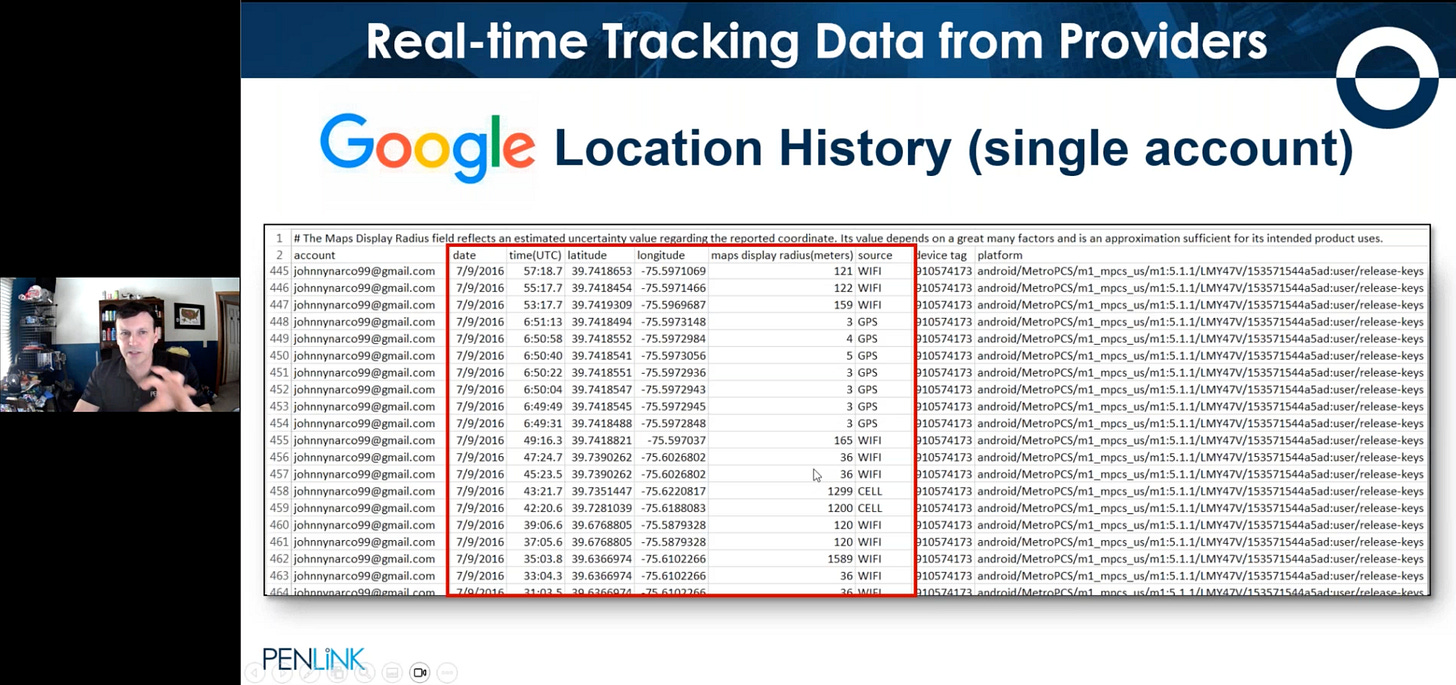Select the 'account' column header
The height and width of the screenshot is (685, 1456).
pos(314,255)
